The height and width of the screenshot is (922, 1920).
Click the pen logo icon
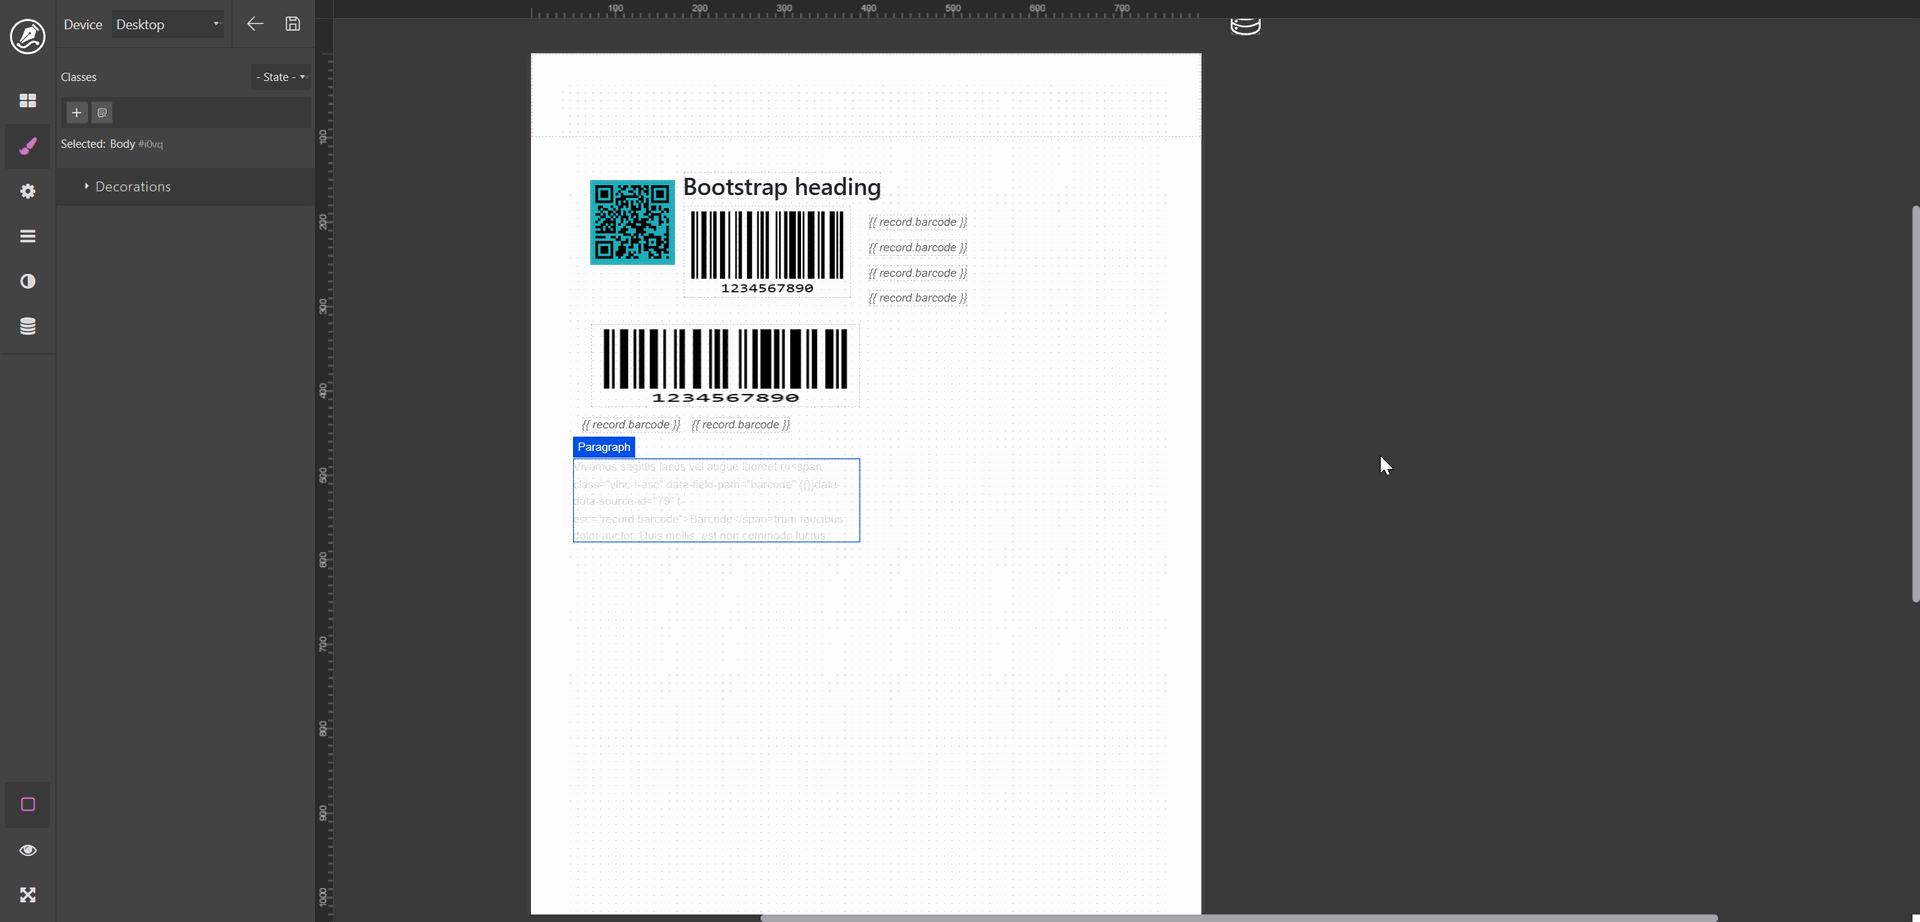click(x=28, y=37)
